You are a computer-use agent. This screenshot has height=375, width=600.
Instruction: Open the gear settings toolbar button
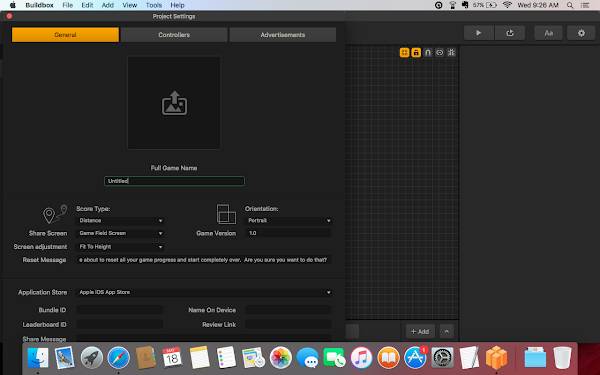coord(581,33)
